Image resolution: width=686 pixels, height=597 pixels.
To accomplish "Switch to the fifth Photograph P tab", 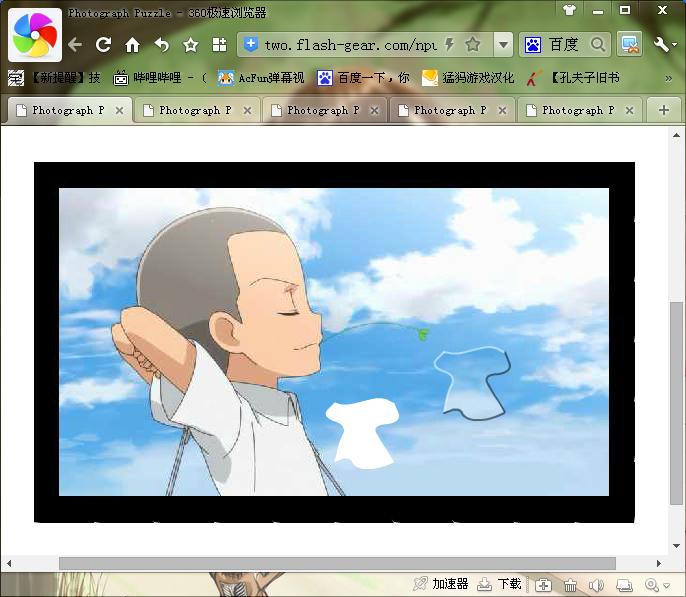I will coord(578,110).
